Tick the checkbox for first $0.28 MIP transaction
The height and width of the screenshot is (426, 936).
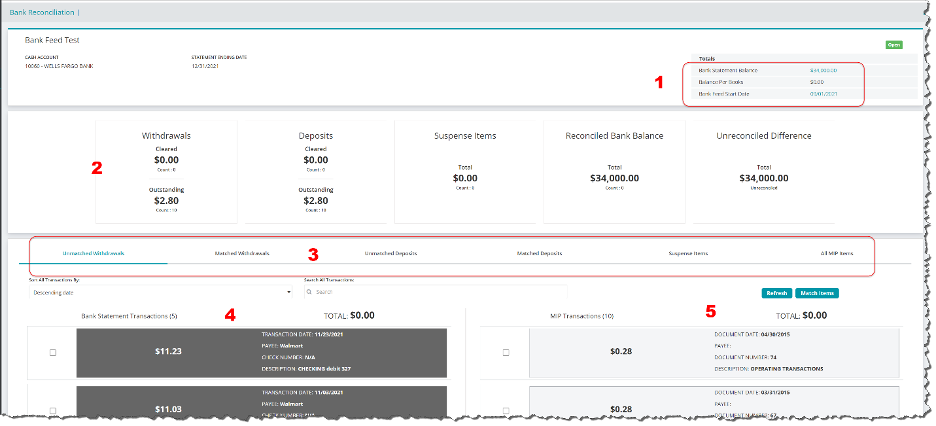coord(506,352)
